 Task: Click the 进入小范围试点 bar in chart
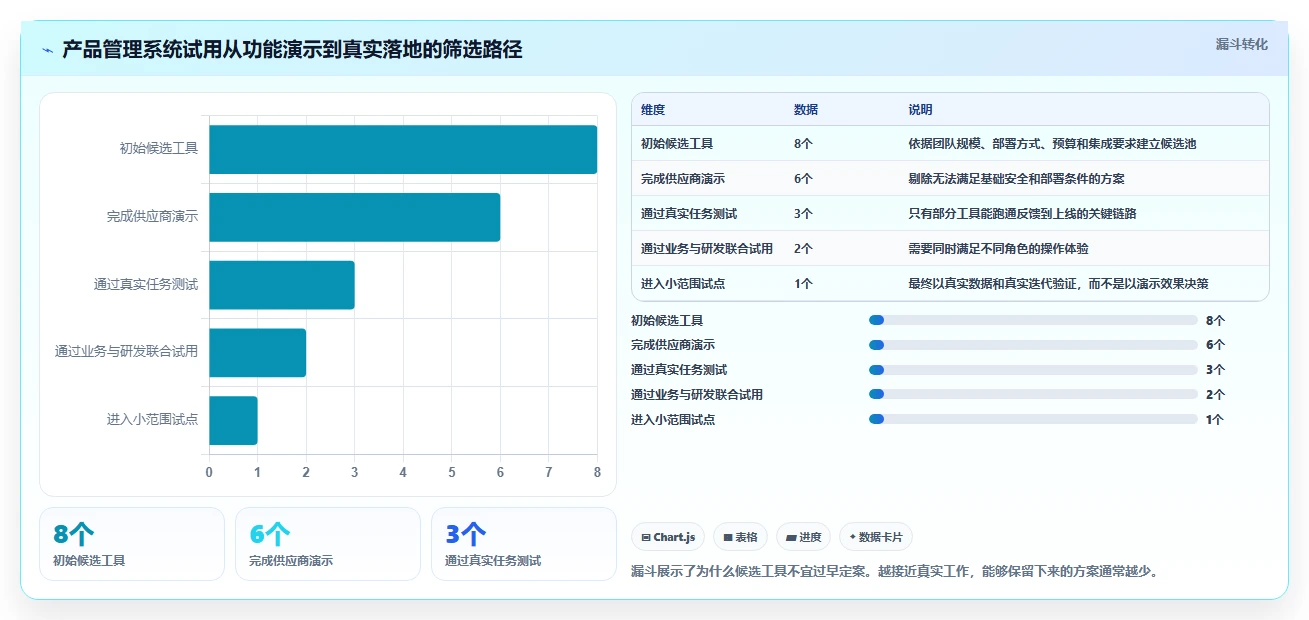[x=233, y=420]
